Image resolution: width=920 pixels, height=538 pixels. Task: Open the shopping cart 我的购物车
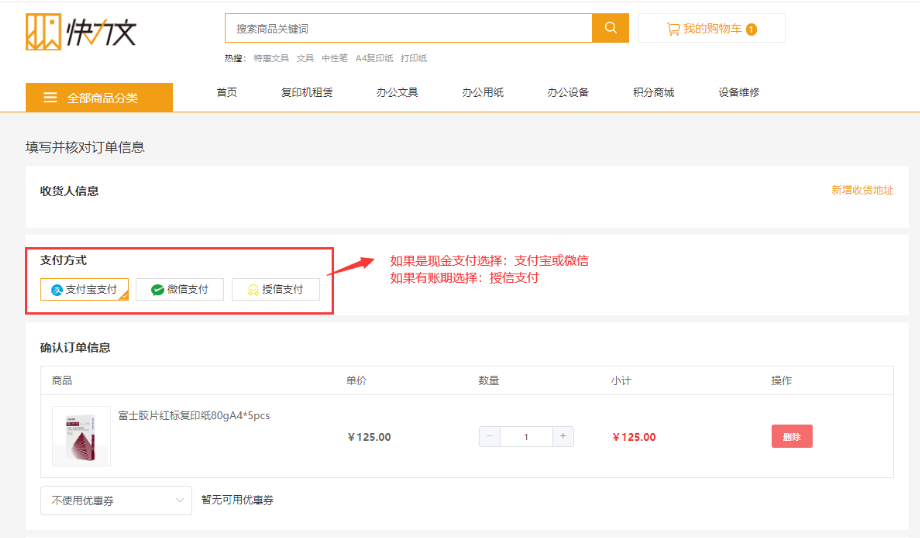(711, 29)
